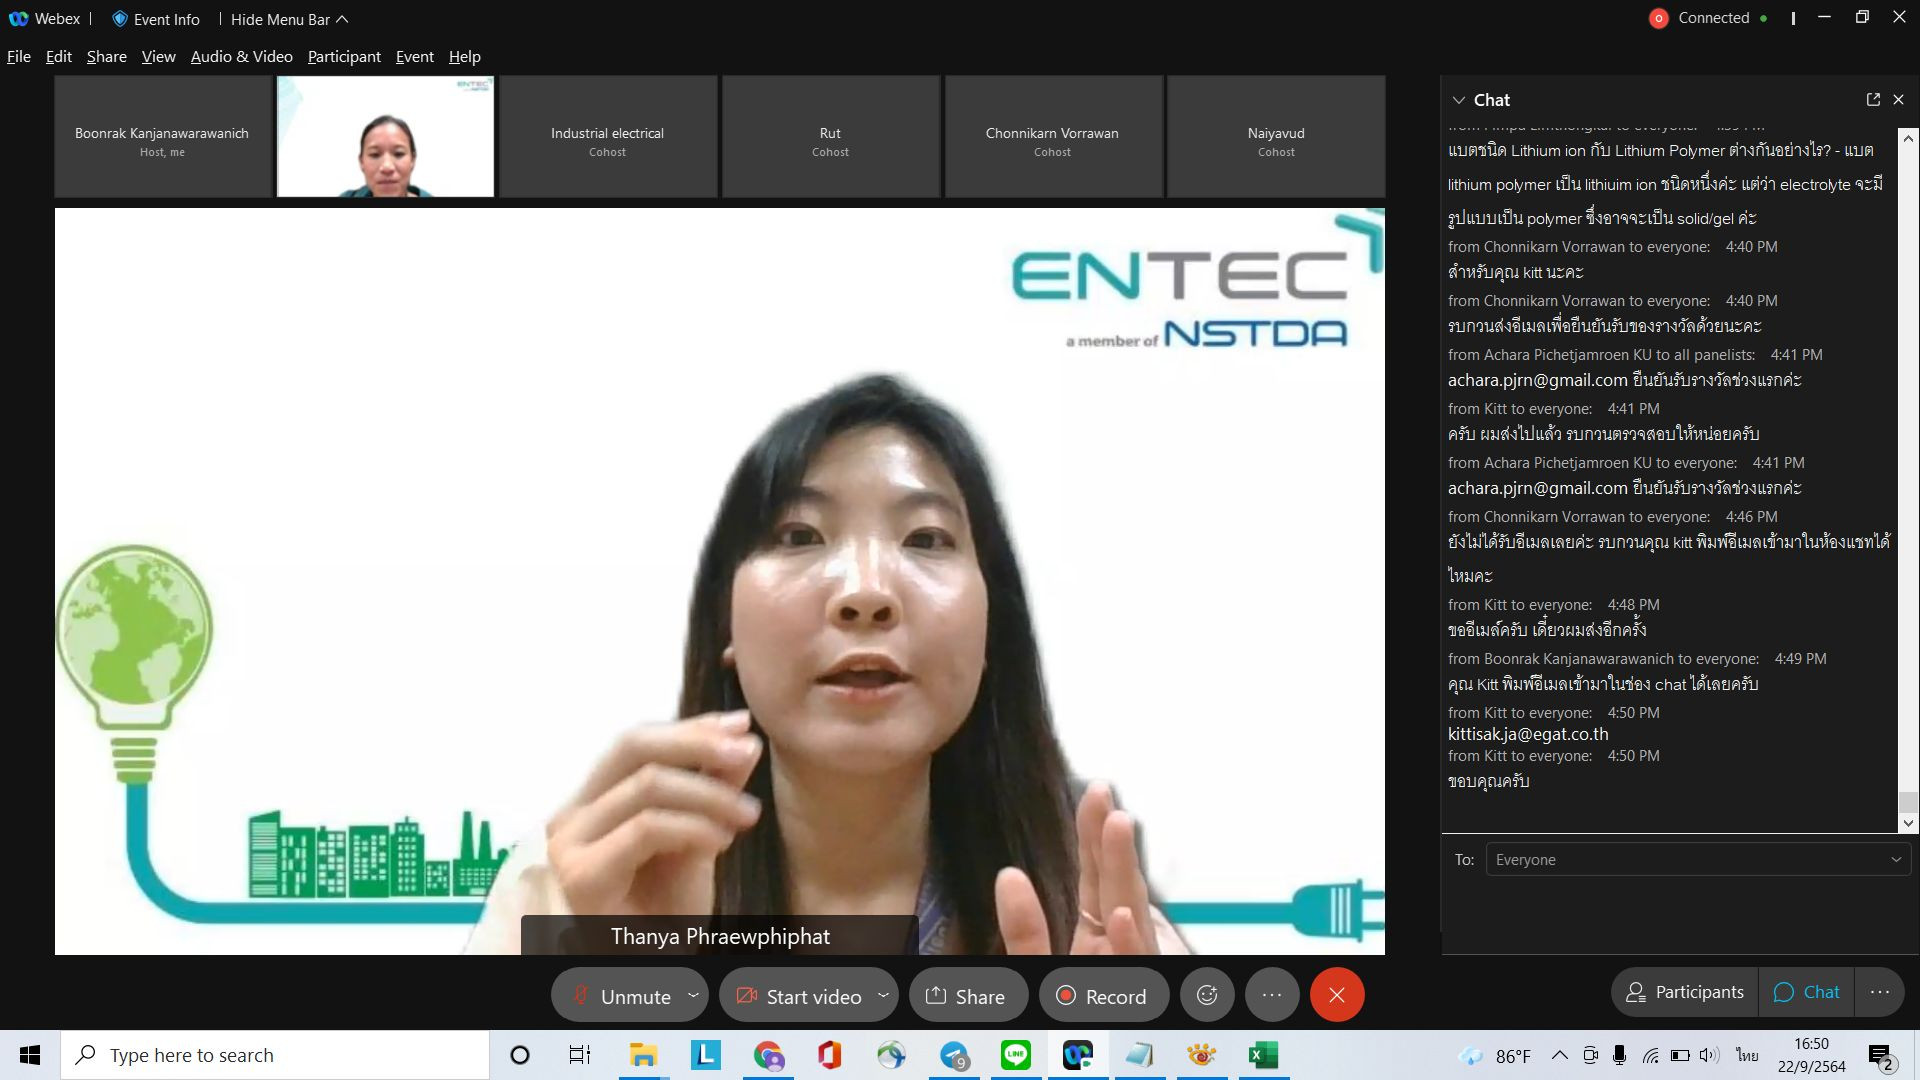Click weather widget showing 86°F
Screen dimensions: 1920x1080
[x=1495, y=1055]
